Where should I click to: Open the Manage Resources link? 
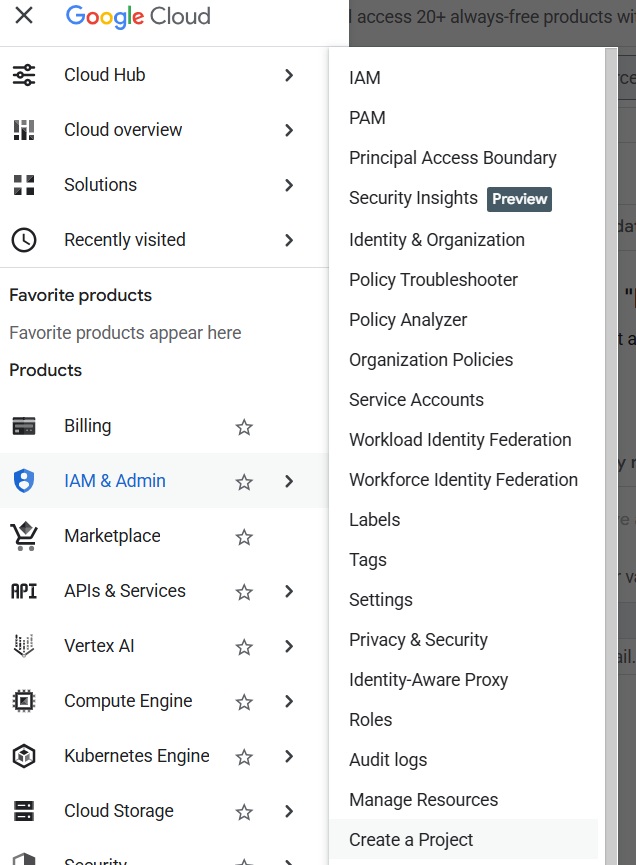(x=423, y=800)
